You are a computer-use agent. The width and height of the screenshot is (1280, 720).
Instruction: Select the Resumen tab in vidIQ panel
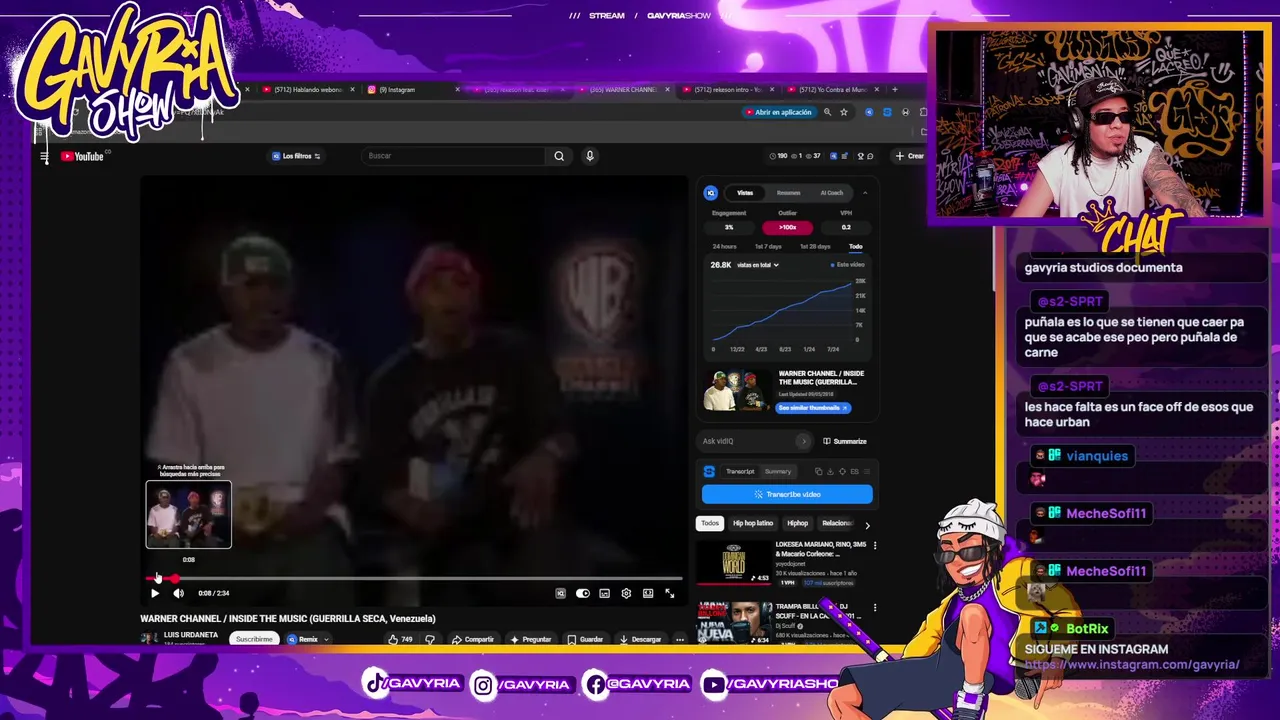788,193
